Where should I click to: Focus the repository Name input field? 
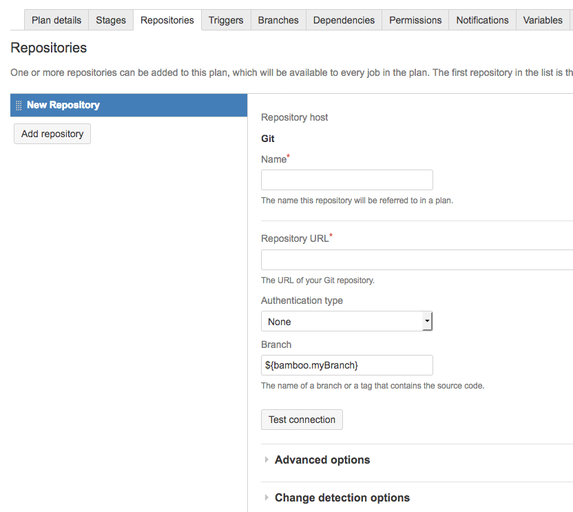347,180
